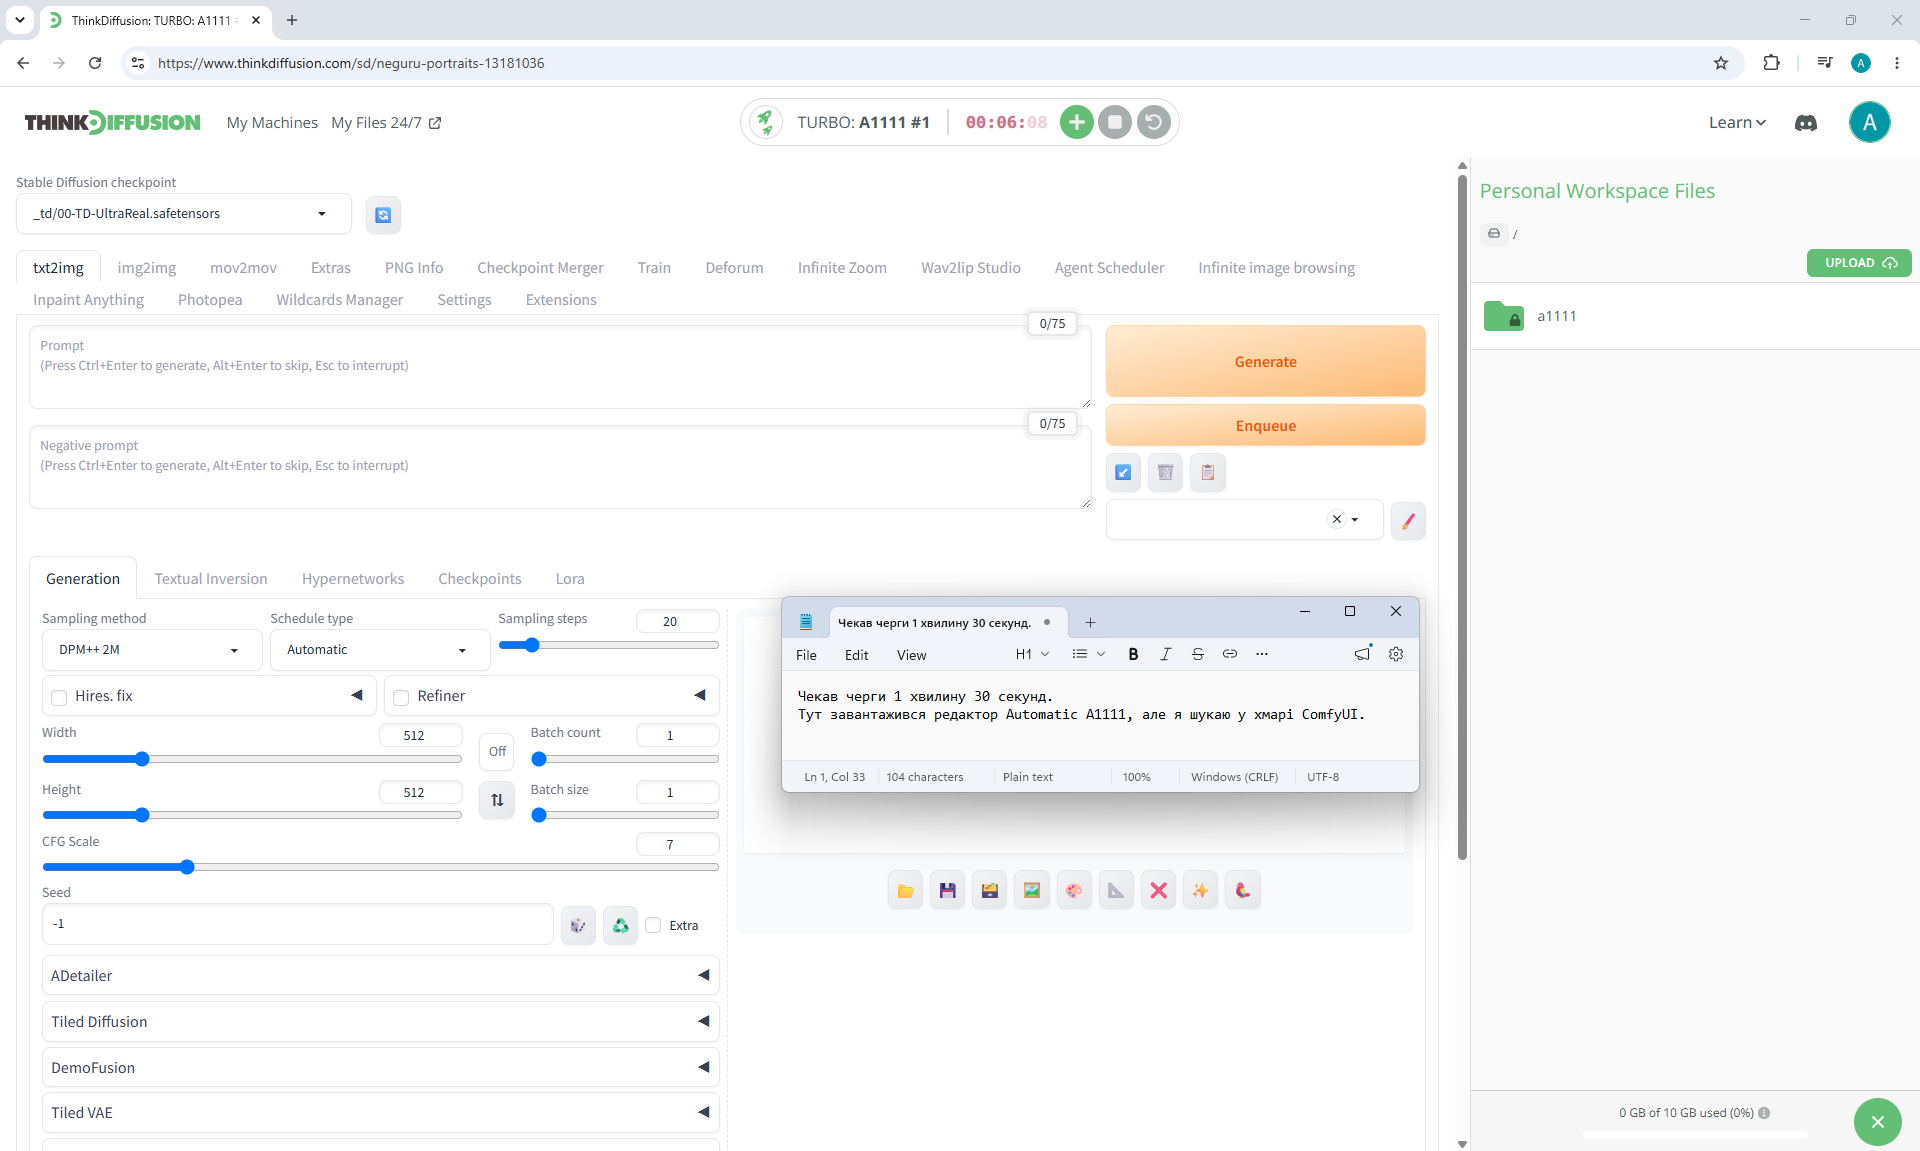Image resolution: width=1920 pixels, height=1151 pixels.
Task: Click the blue arrow read-parameters icon
Action: point(1124,472)
